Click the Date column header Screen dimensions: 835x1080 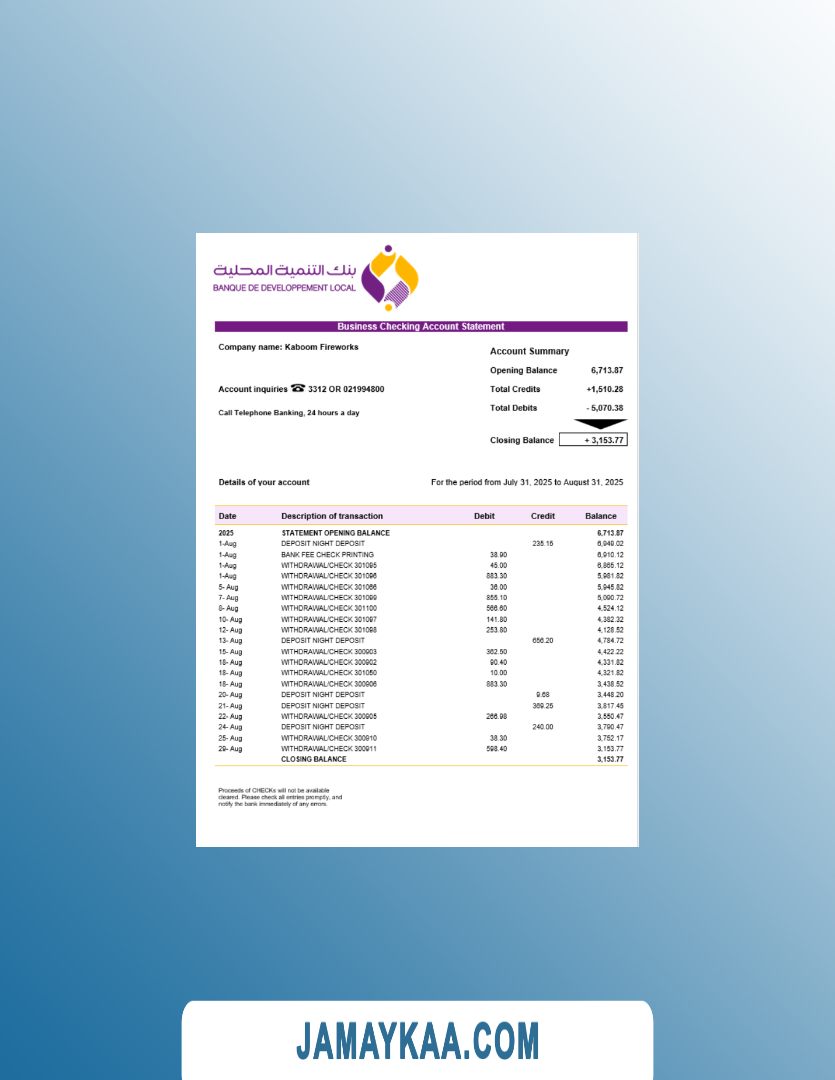click(x=227, y=516)
